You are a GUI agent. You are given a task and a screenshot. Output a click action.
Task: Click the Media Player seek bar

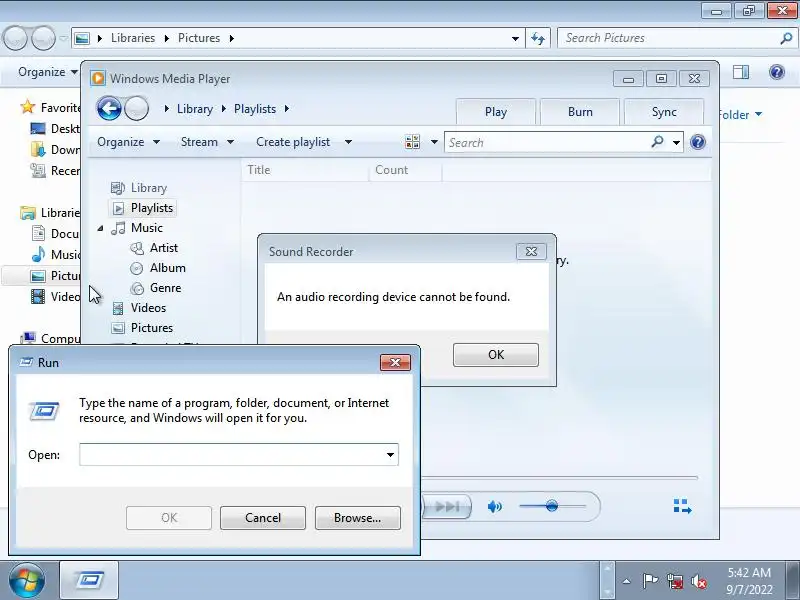pos(559,478)
